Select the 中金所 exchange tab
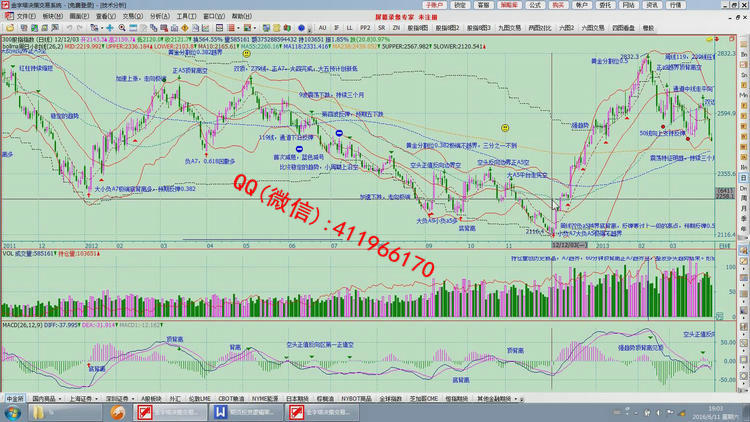The width and height of the screenshot is (750, 422). point(14,398)
